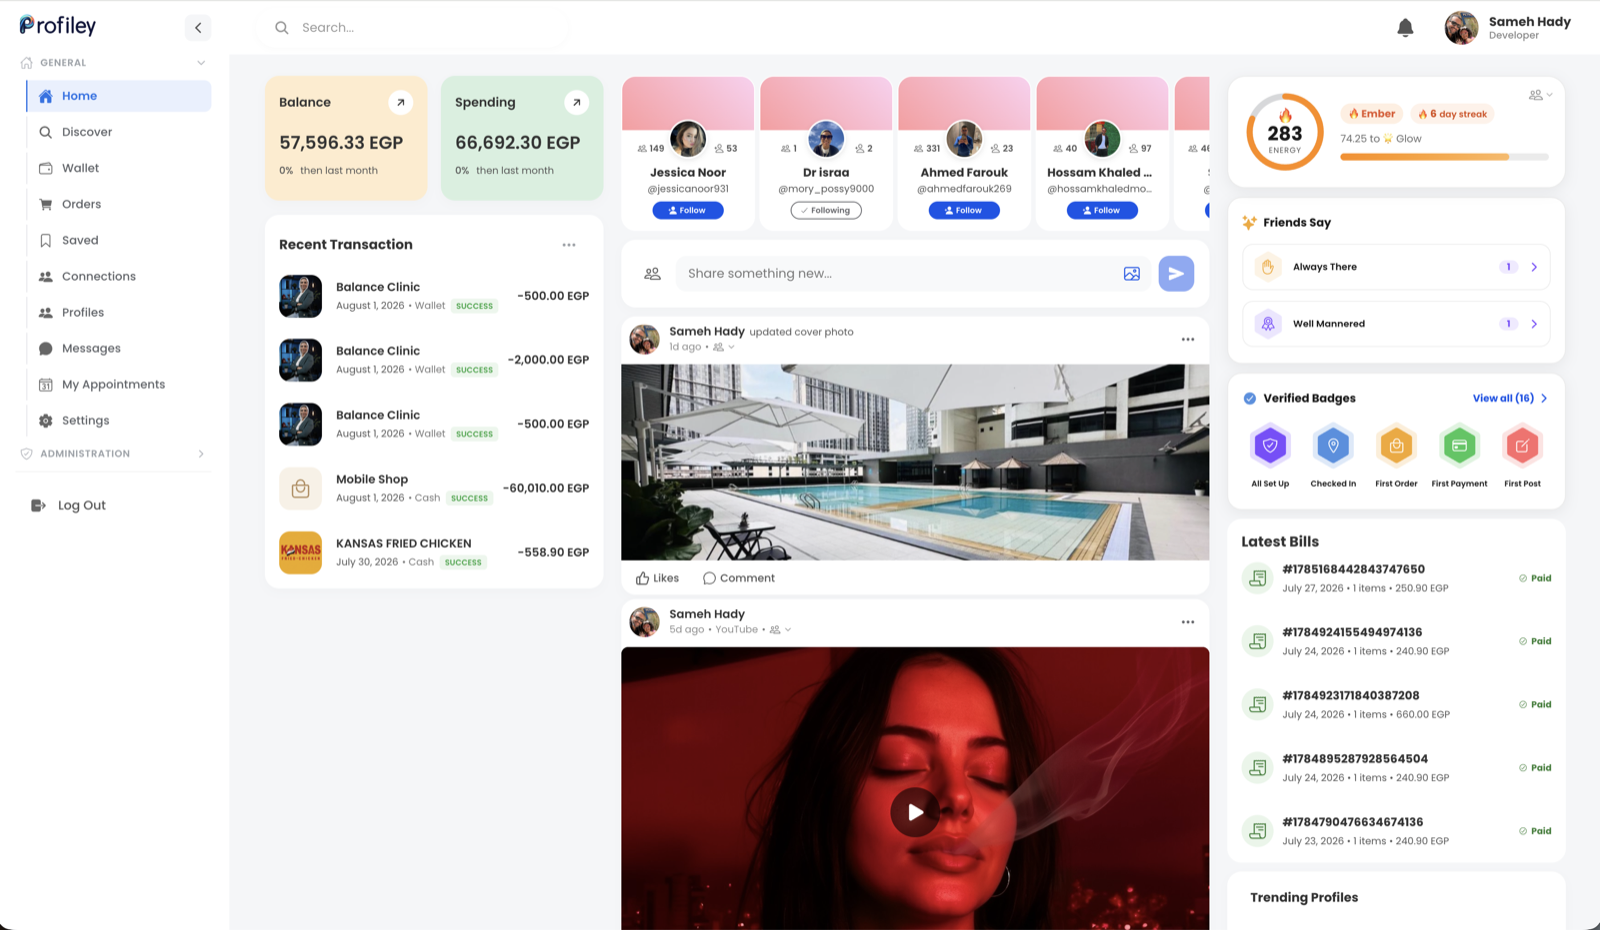Follow Jessica Noor
Screen dimensions: 1600x930
688,210
